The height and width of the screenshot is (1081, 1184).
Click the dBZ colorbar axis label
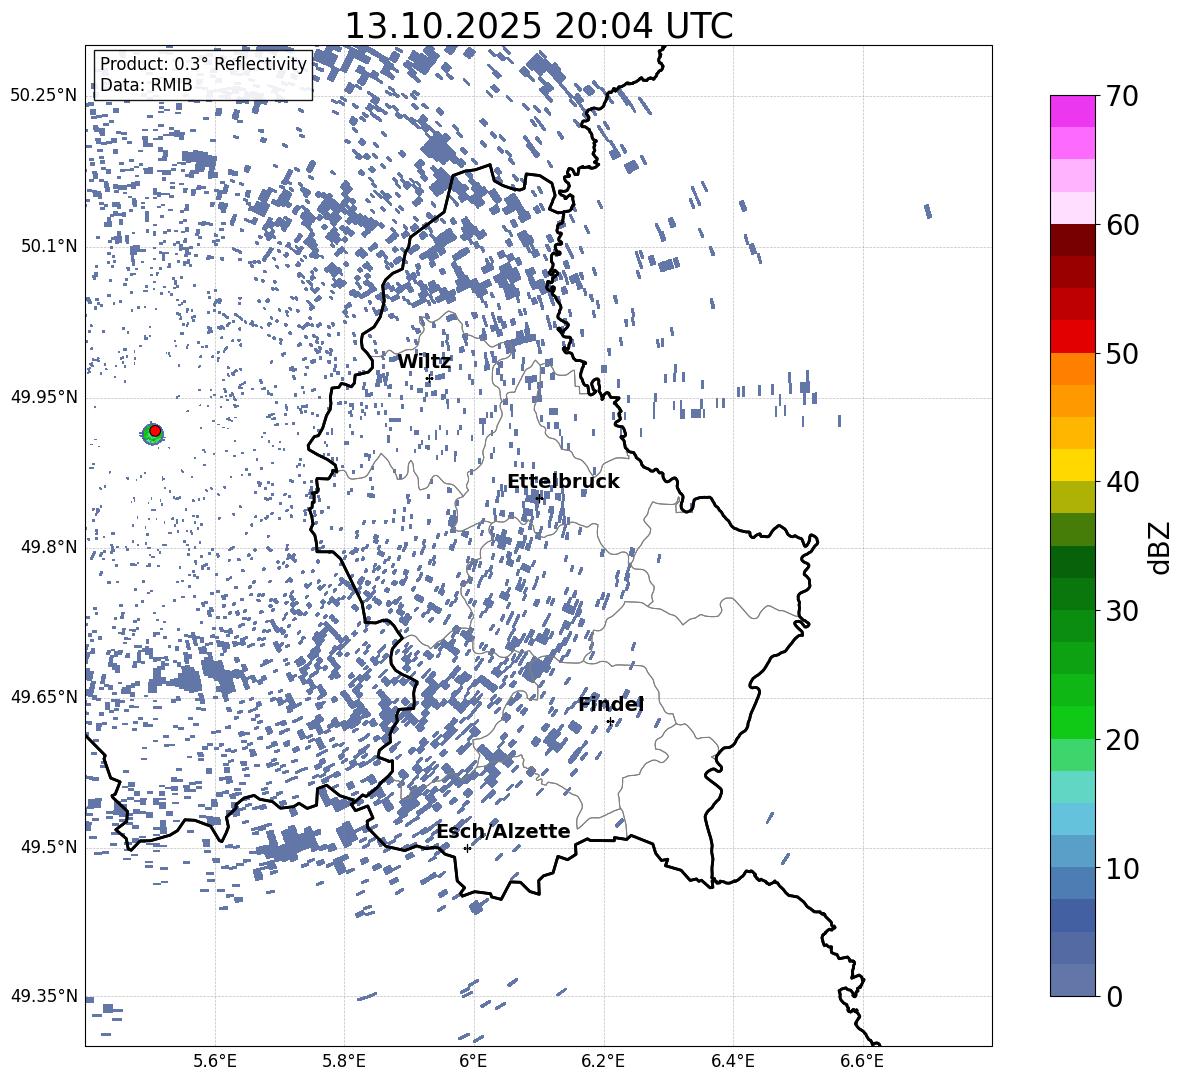pos(1161,547)
